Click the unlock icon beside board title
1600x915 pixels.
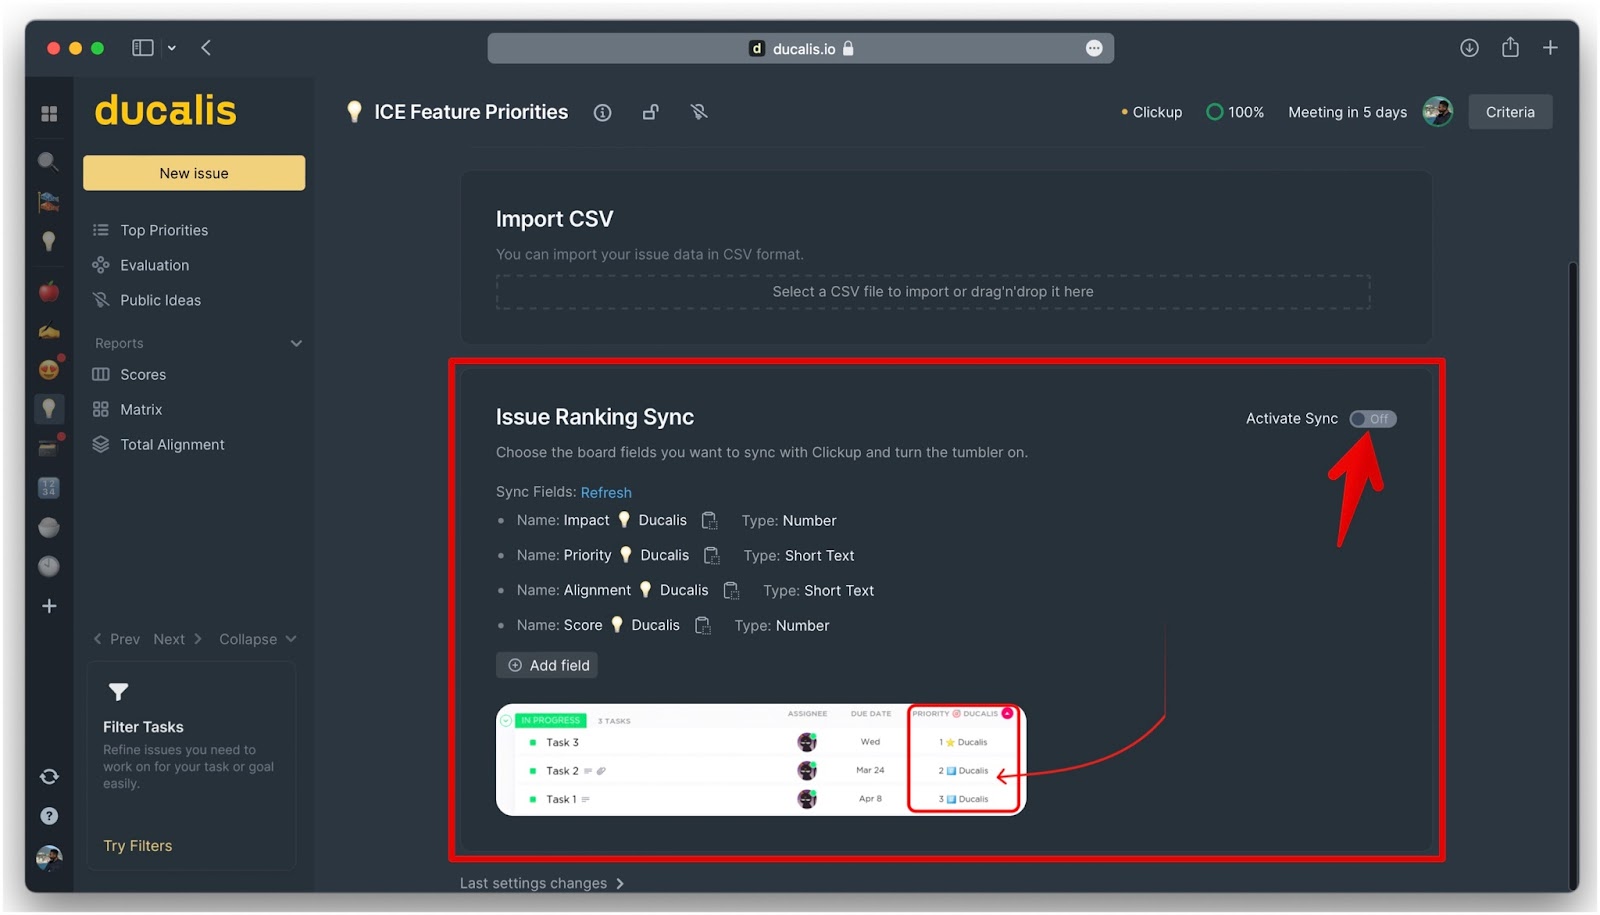pyautogui.click(x=650, y=112)
